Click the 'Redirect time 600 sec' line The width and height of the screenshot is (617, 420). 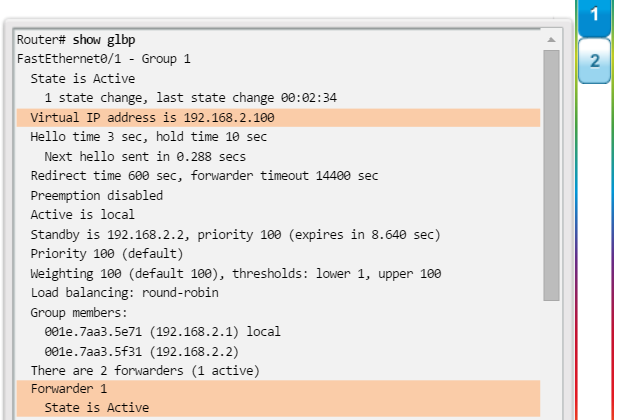point(204,176)
